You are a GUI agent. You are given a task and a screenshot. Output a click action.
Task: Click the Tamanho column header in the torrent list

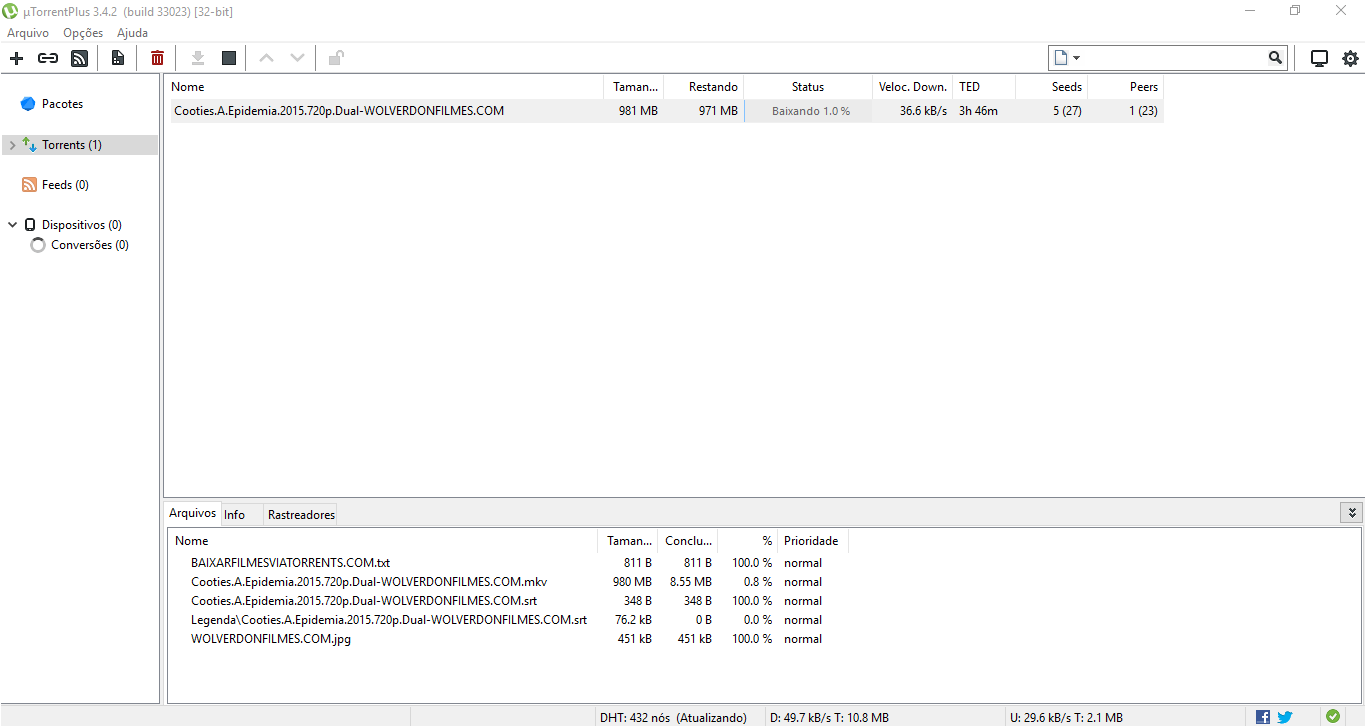(634, 87)
